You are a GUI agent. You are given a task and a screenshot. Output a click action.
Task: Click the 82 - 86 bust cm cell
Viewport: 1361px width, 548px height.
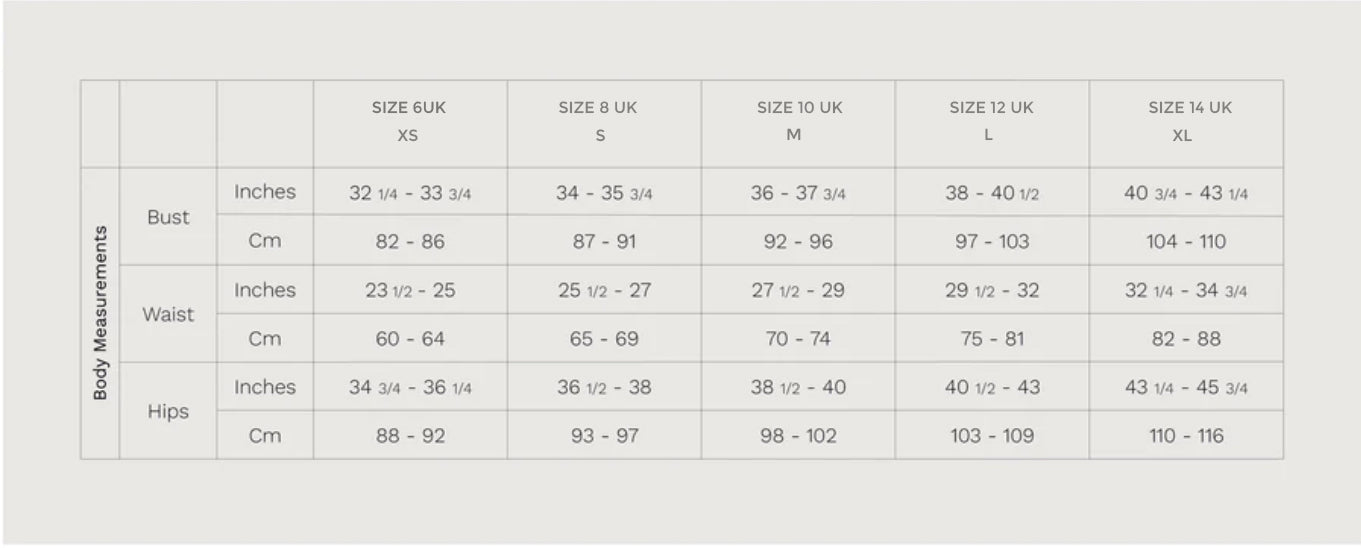coord(410,241)
